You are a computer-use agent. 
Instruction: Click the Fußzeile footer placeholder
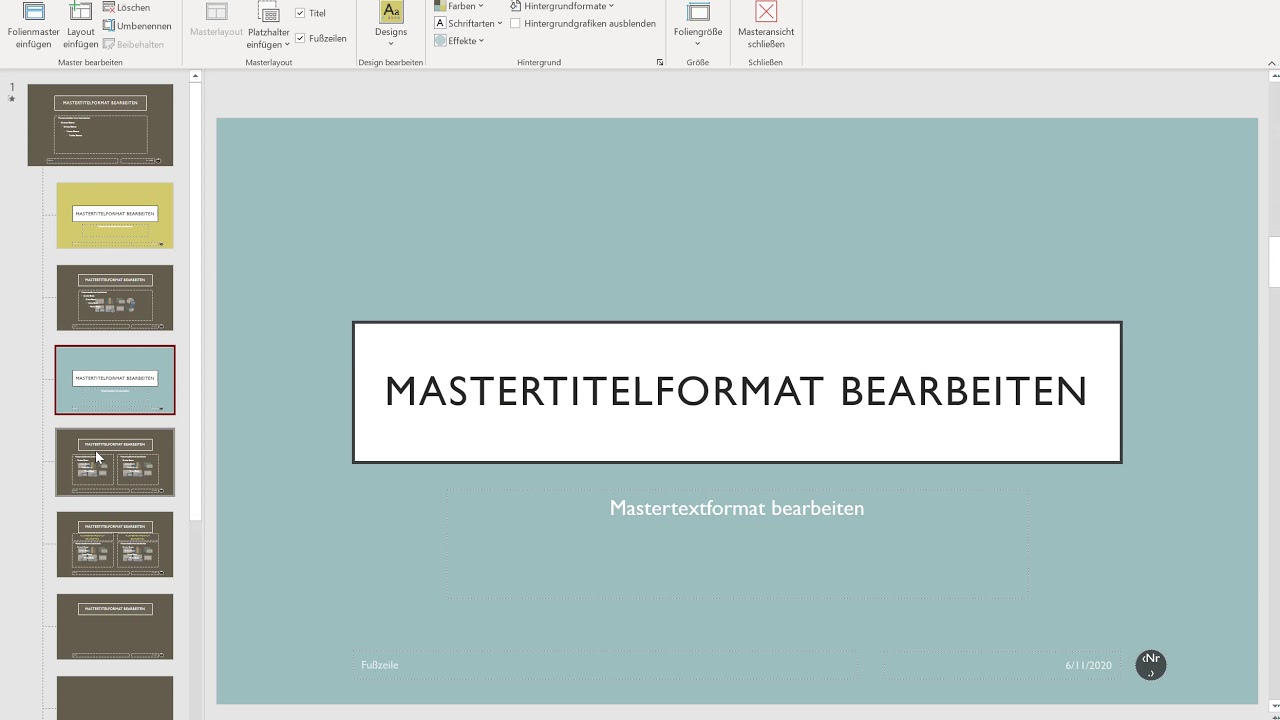pos(604,665)
